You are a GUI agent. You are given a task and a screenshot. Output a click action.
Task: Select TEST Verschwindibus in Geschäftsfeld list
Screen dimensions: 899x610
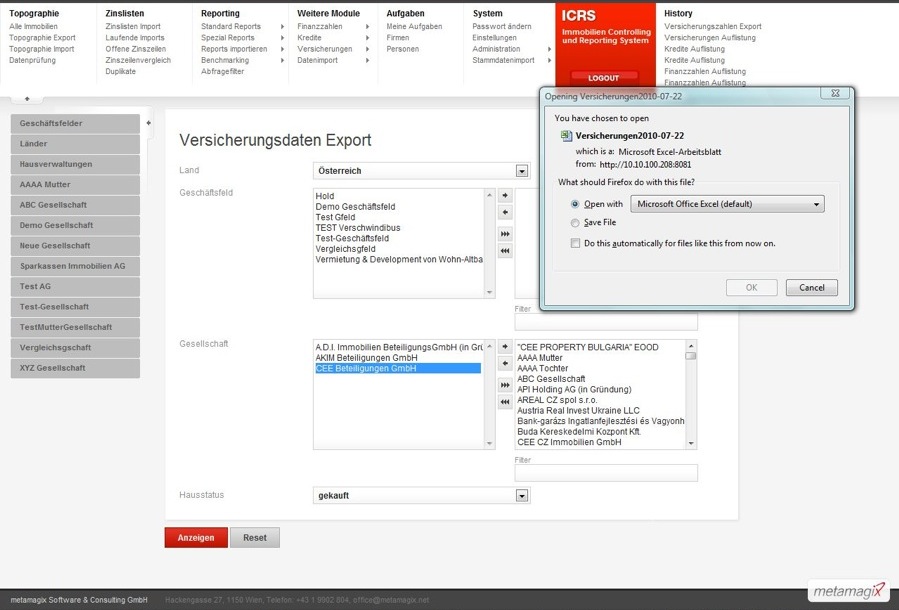[x=358, y=228]
